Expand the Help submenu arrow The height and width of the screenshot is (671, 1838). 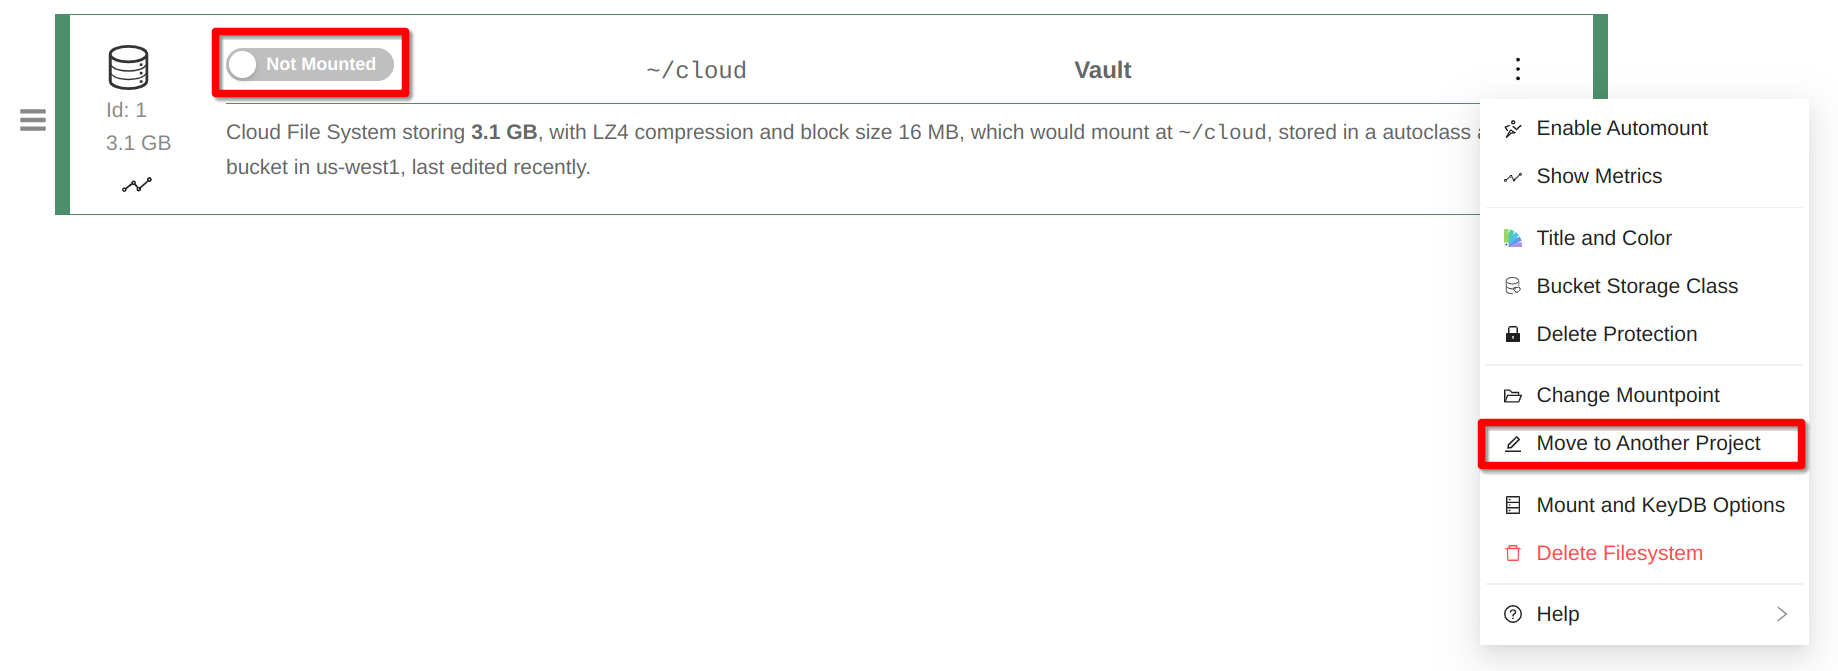1781,614
